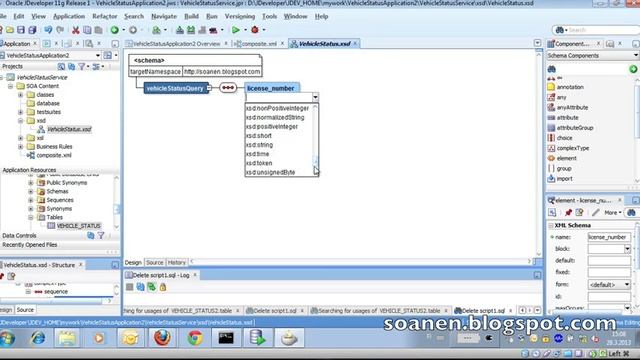
Task: Expand the classes folder
Action: (20, 95)
